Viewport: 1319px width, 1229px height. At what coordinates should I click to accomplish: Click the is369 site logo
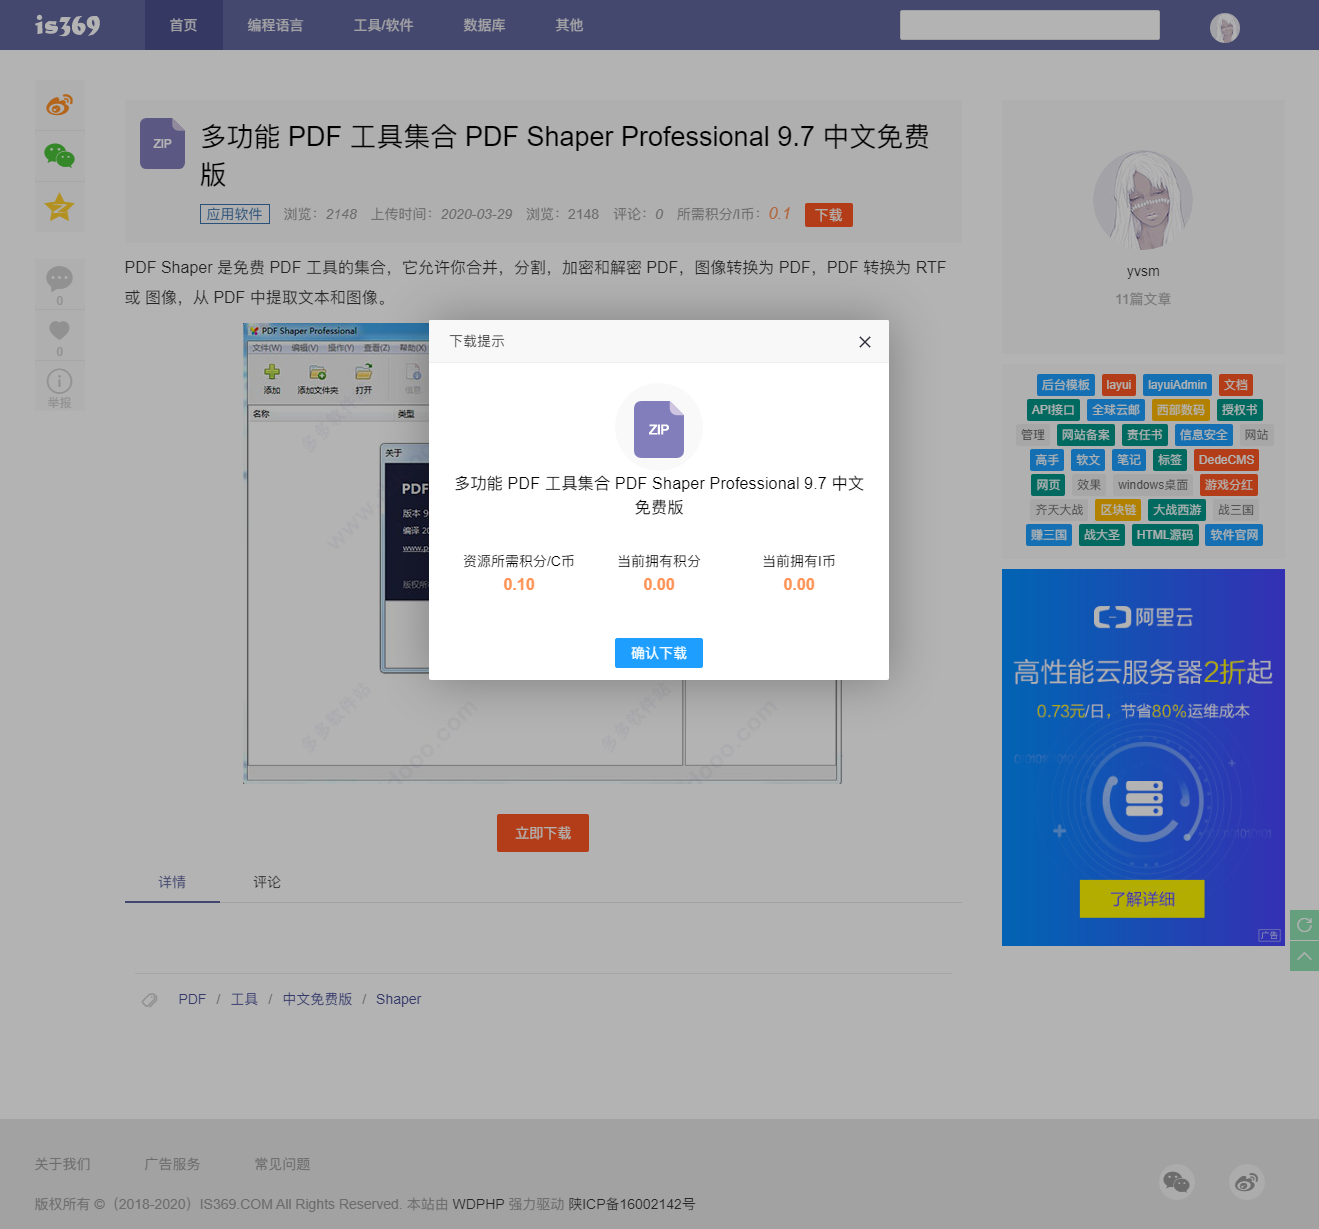(x=67, y=25)
